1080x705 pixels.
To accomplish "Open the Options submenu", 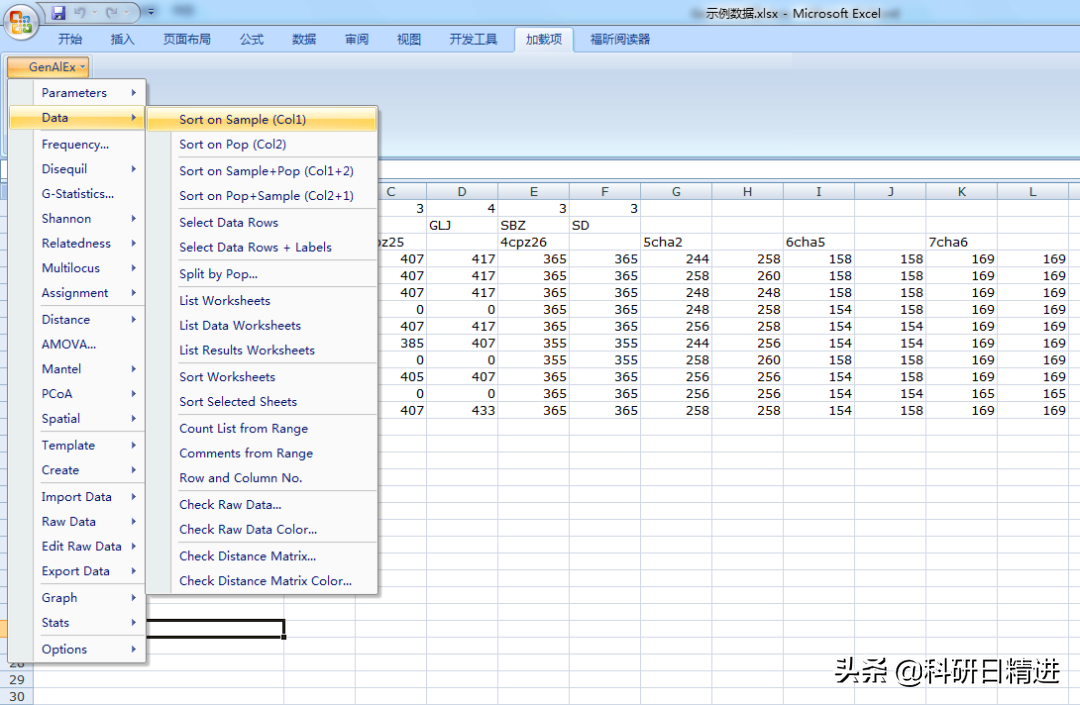I will (x=77, y=649).
